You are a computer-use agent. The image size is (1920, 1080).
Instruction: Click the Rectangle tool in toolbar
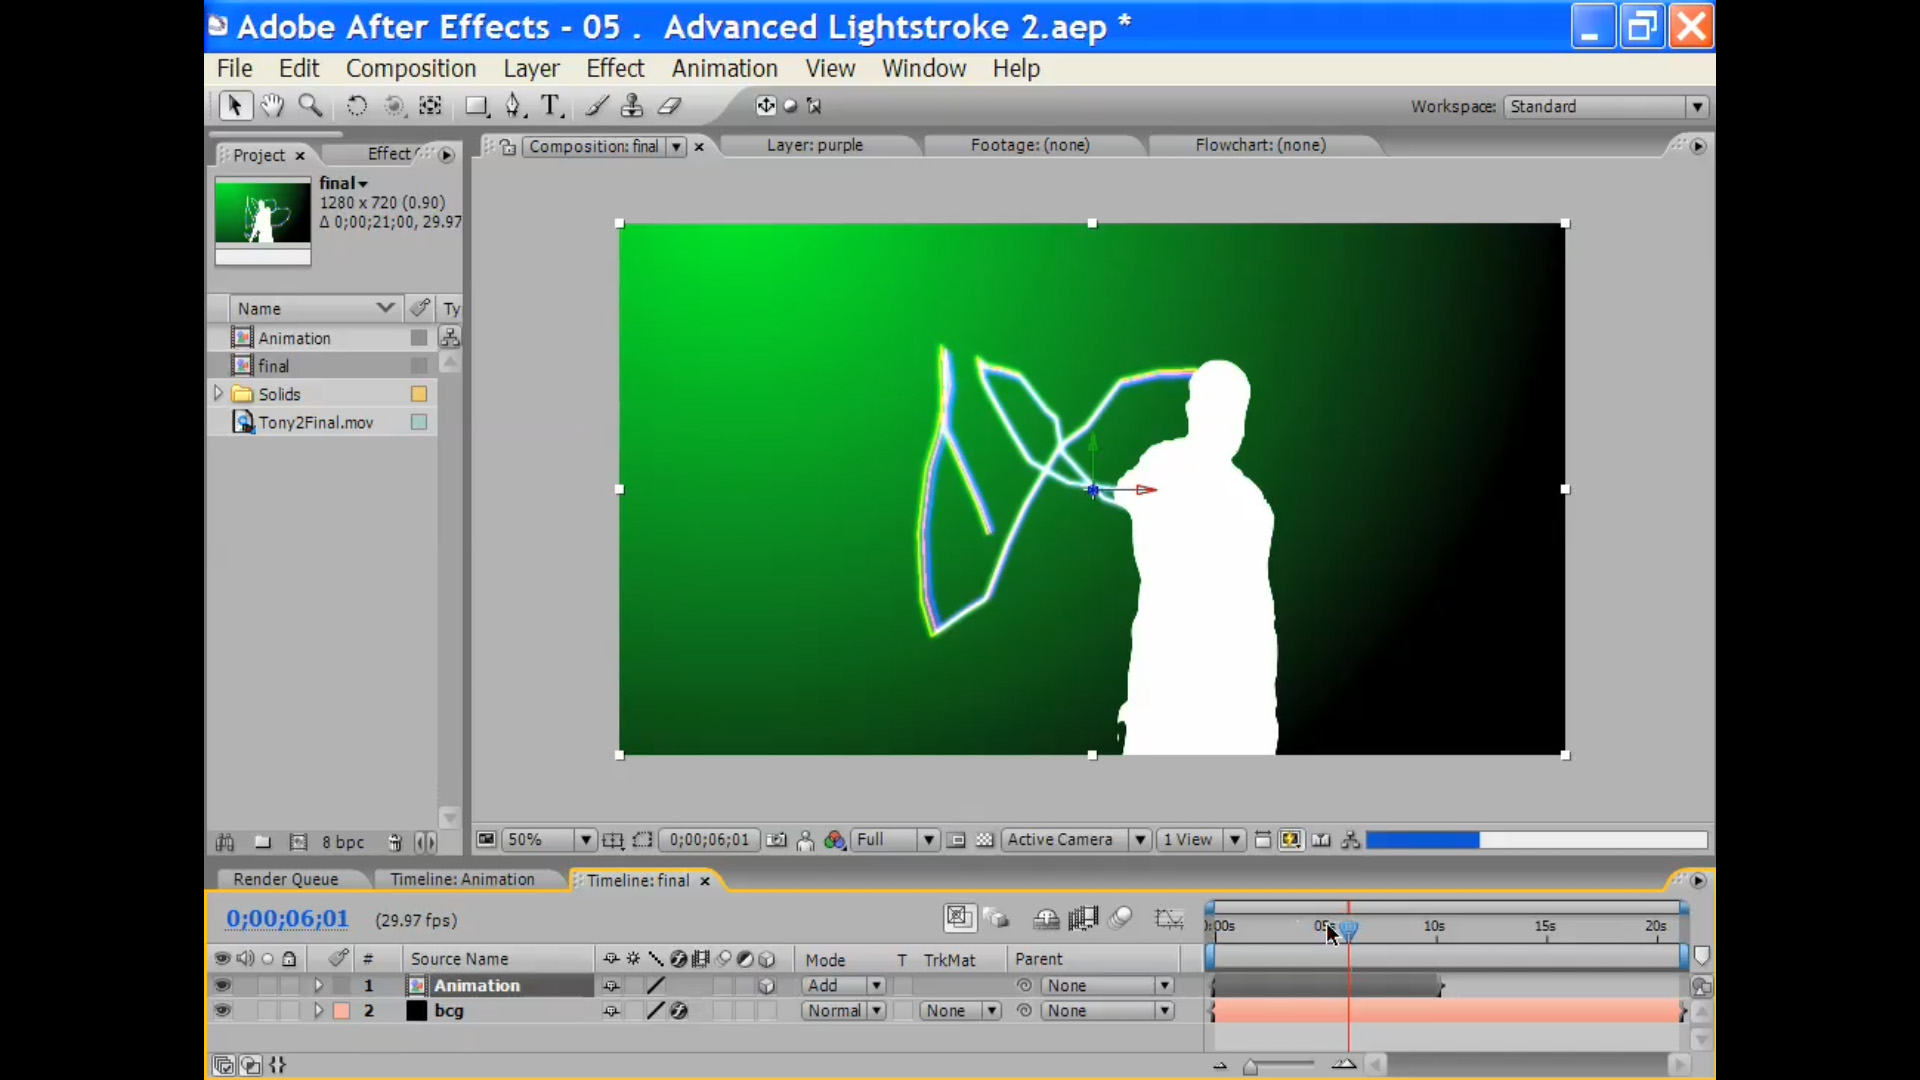tap(475, 105)
